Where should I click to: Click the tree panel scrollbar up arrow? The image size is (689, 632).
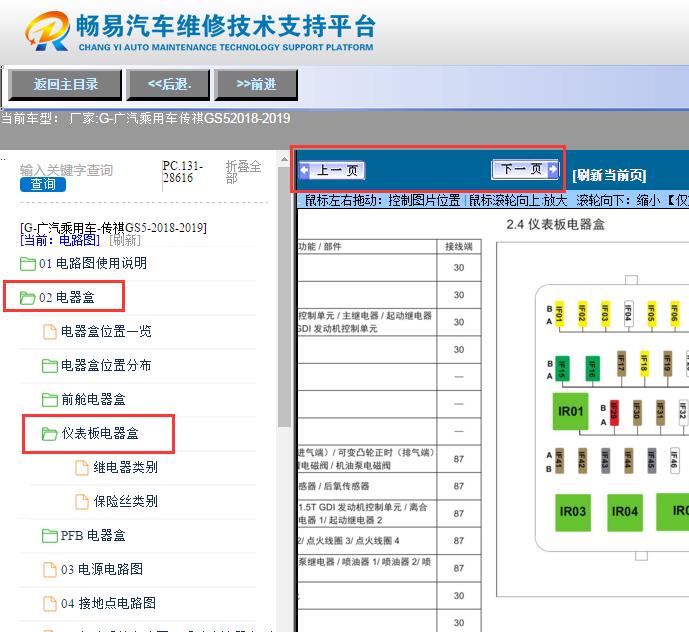pos(284,159)
